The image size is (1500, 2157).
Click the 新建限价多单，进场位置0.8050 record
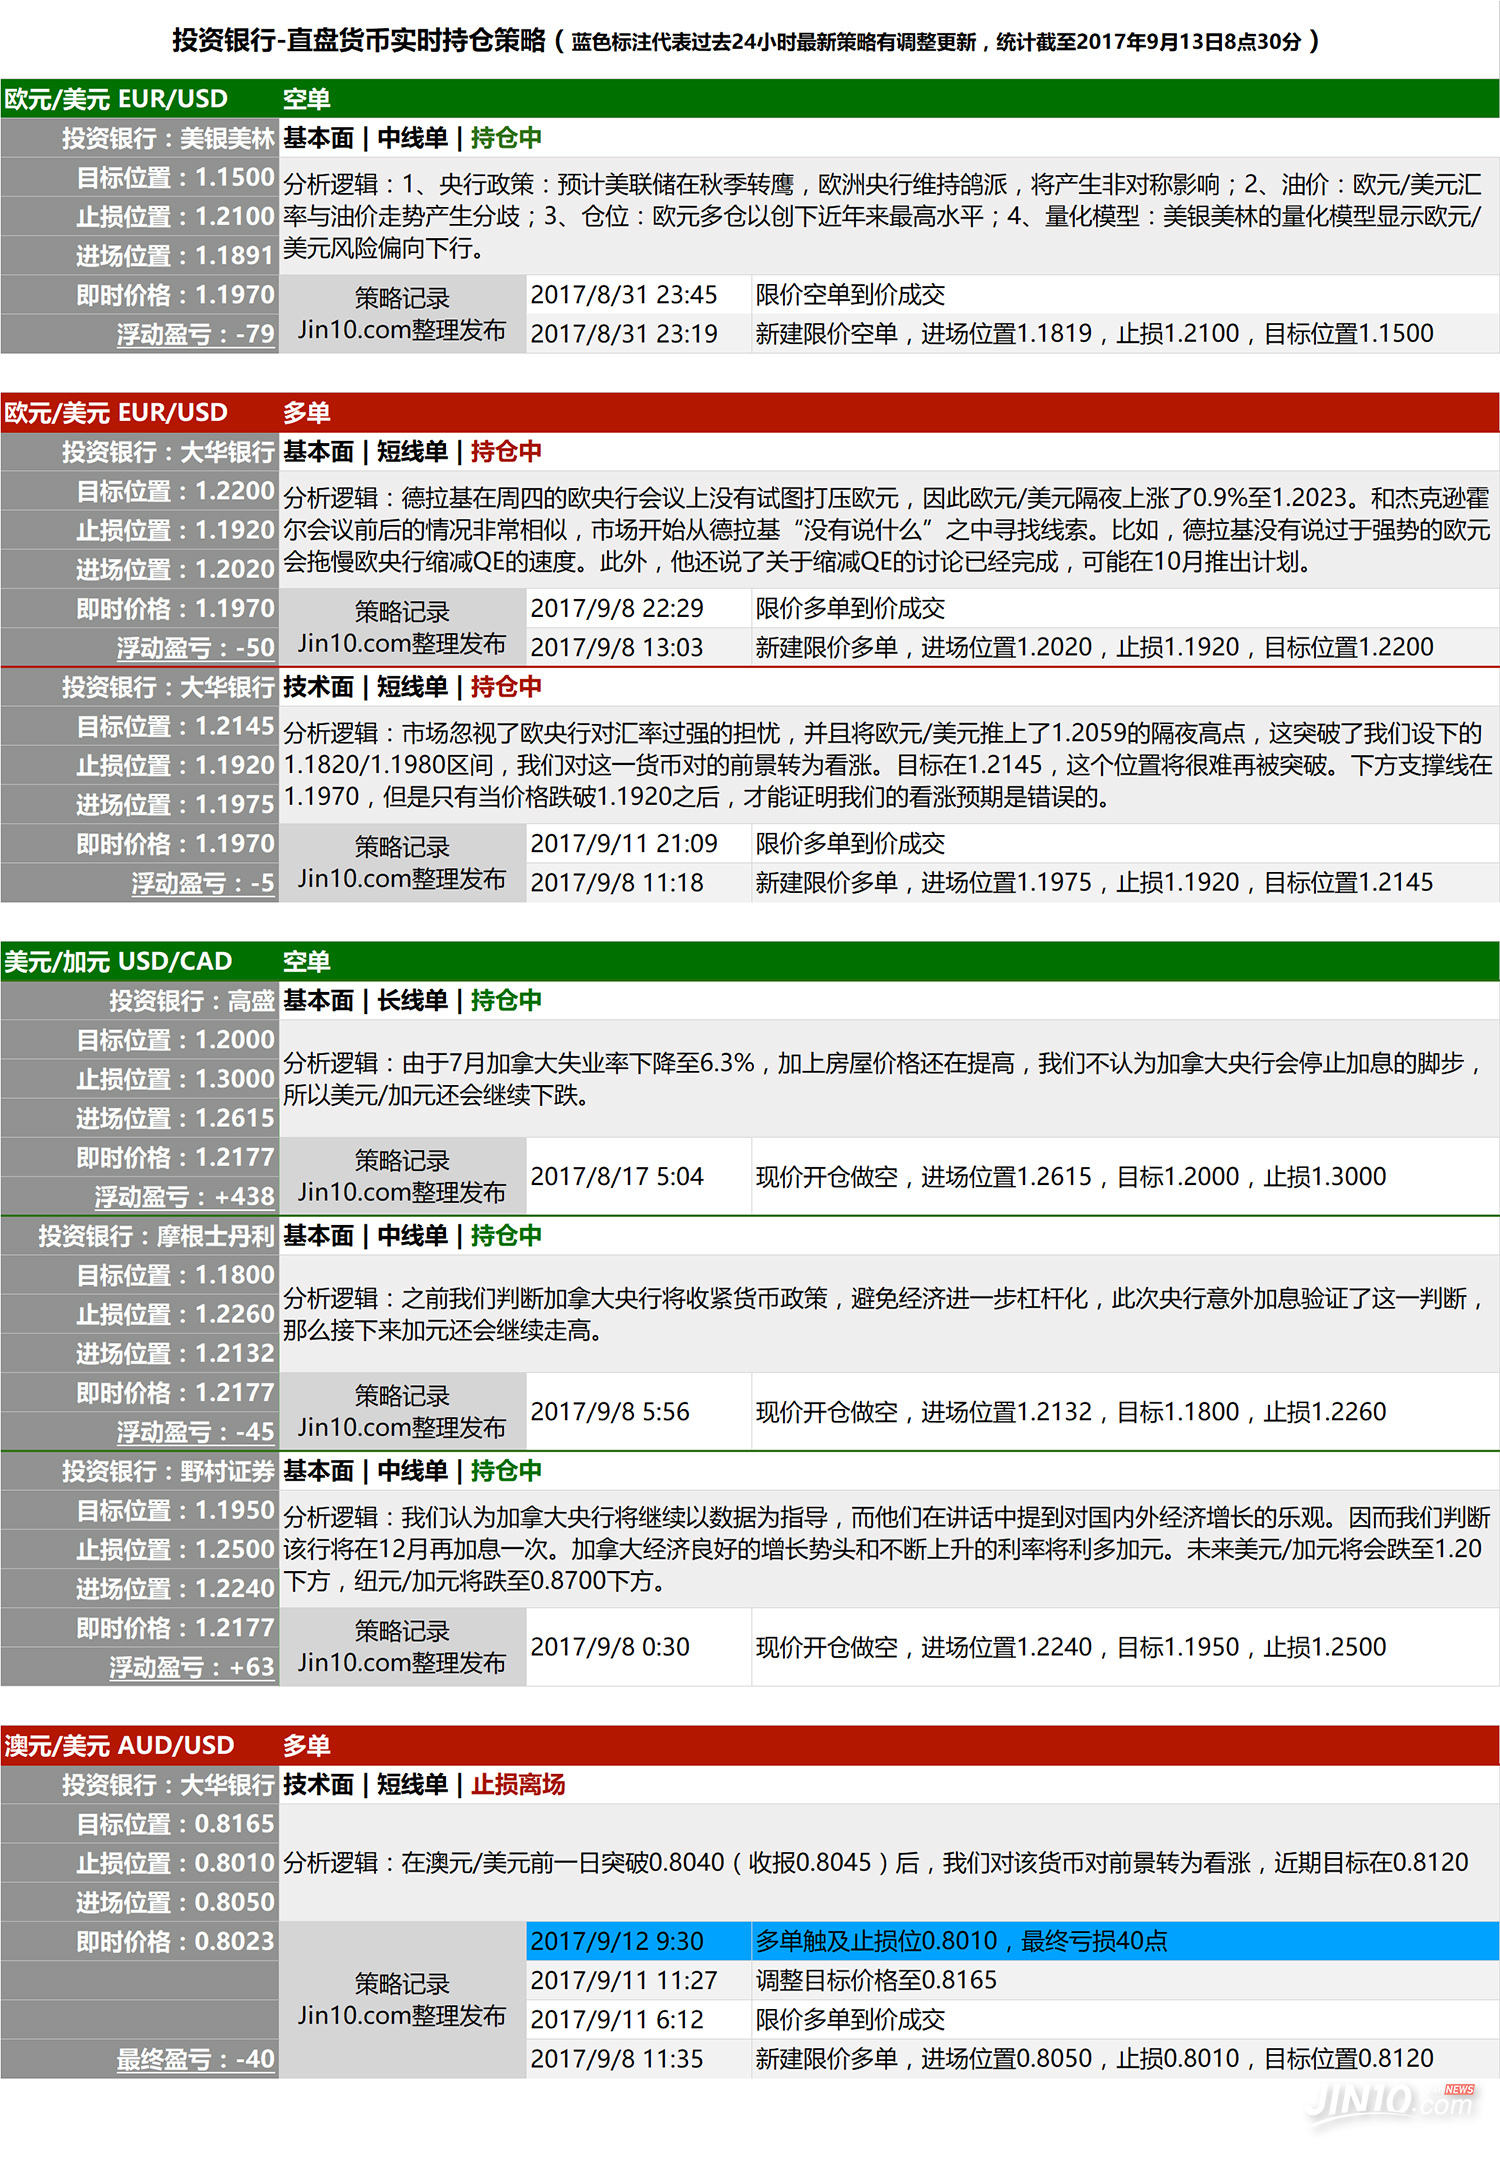[1094, 2059]
